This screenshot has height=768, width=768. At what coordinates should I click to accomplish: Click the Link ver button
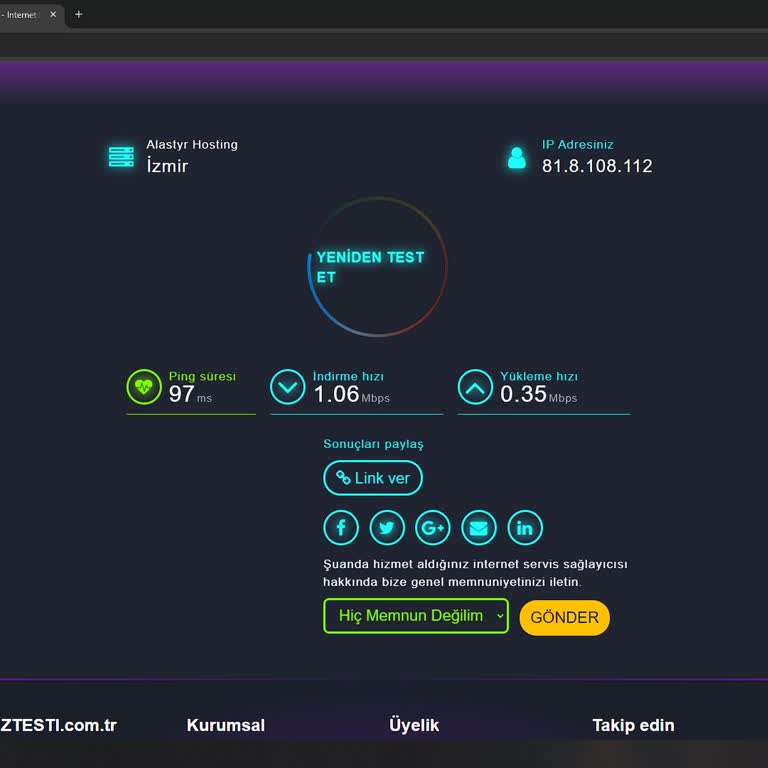pyautogui.click(x=373, y=478)
